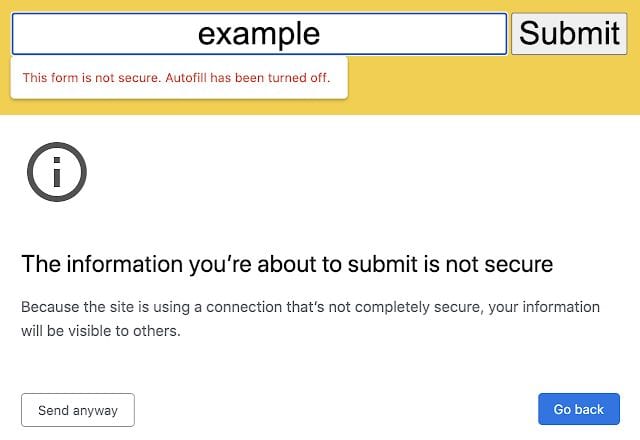Hit the blue "Go back" button
This screenshot has width=640, height=440.
pos(579,410)
